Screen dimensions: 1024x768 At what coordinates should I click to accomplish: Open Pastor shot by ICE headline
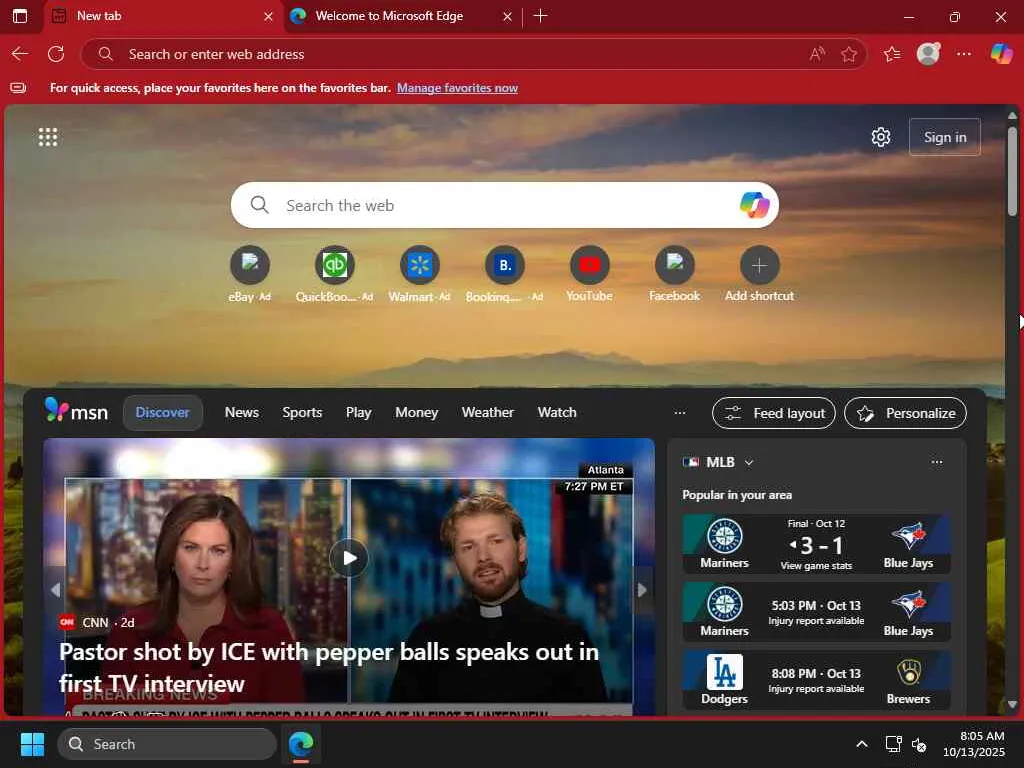(x=328, y=667)
